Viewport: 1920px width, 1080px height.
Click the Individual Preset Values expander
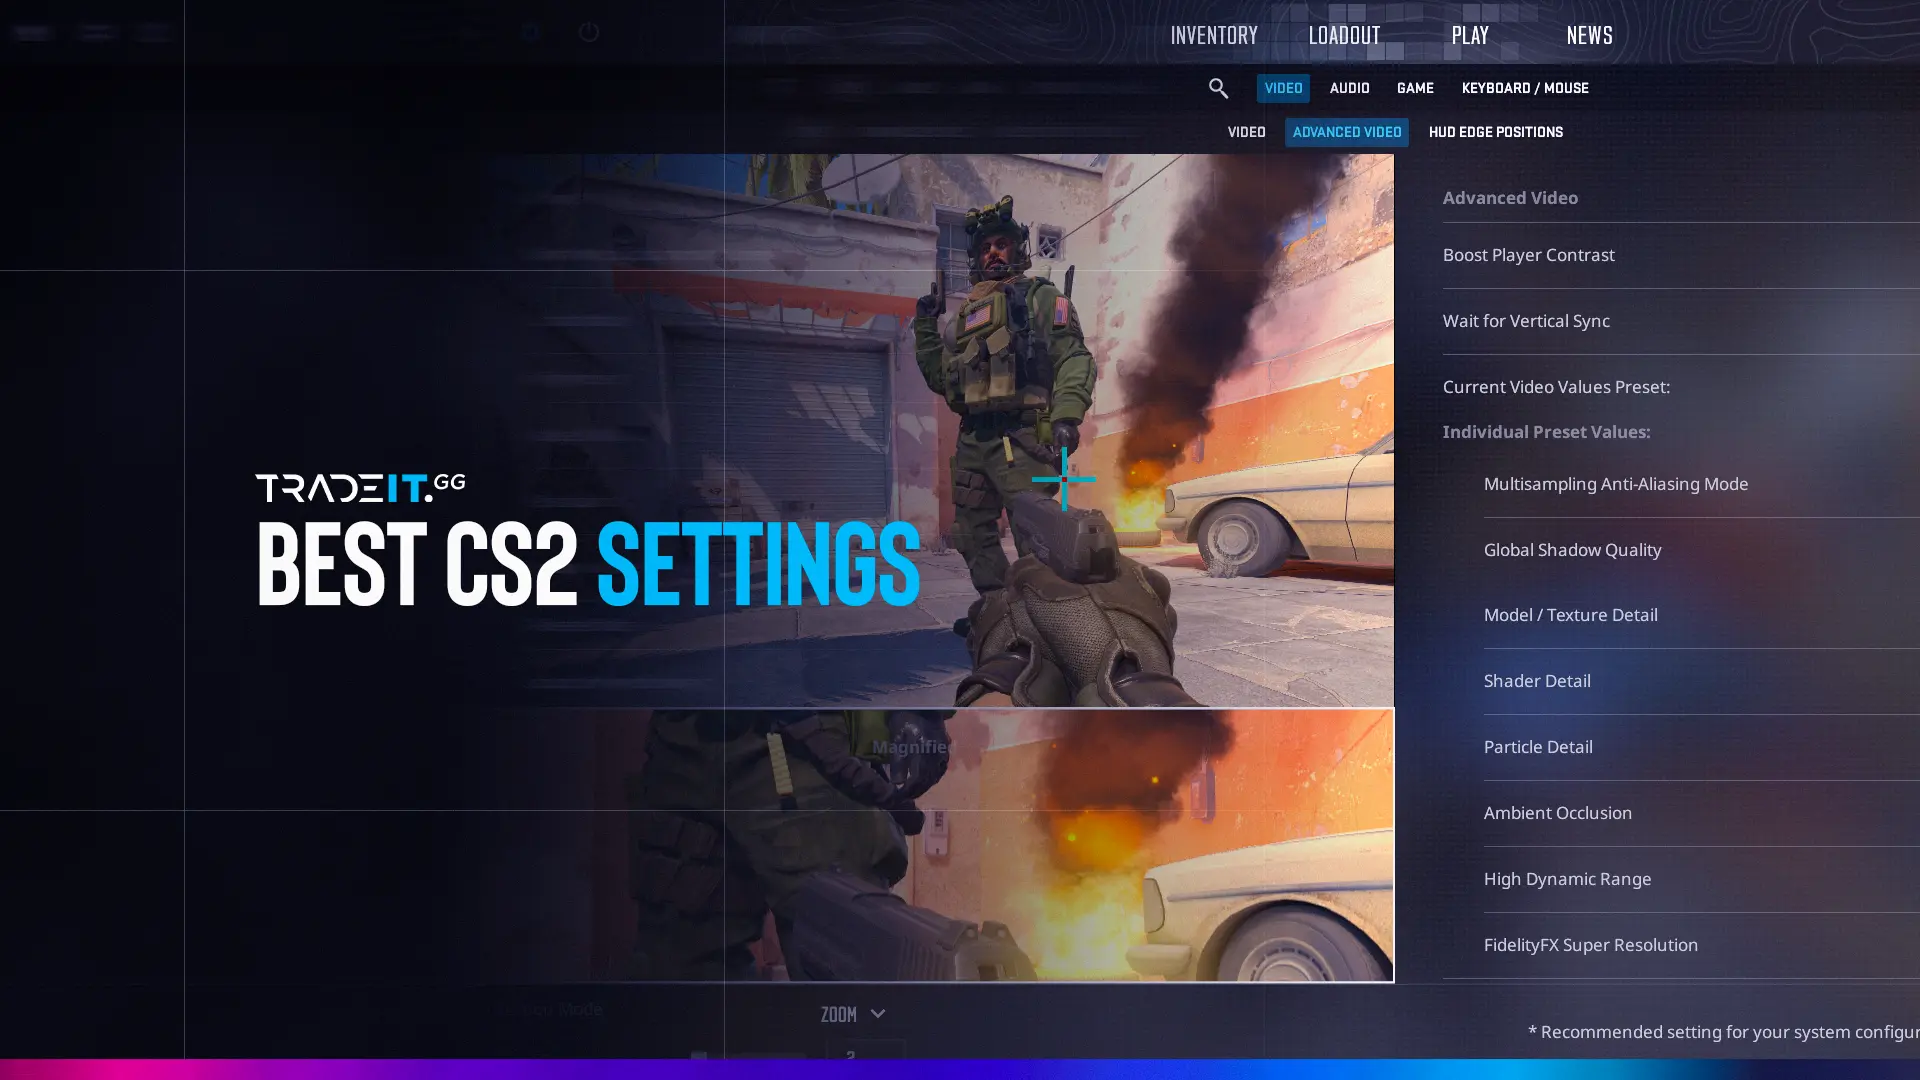pyautogui.click(x=1545, y=431)
